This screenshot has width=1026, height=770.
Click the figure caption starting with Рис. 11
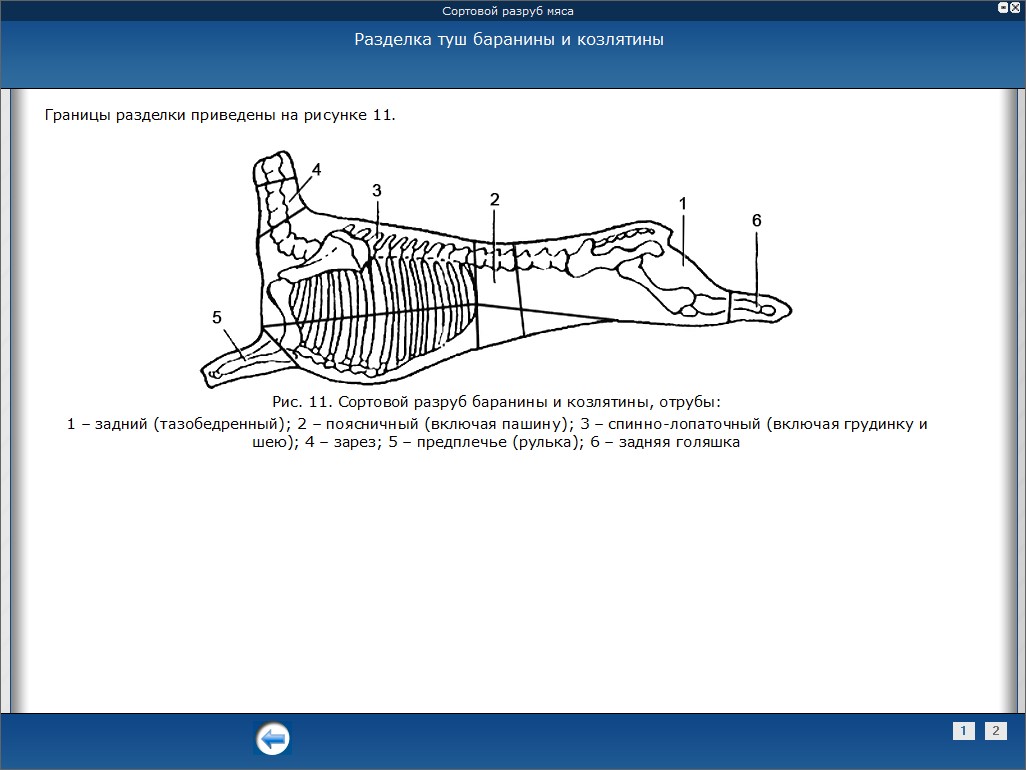tap(496, 402)
